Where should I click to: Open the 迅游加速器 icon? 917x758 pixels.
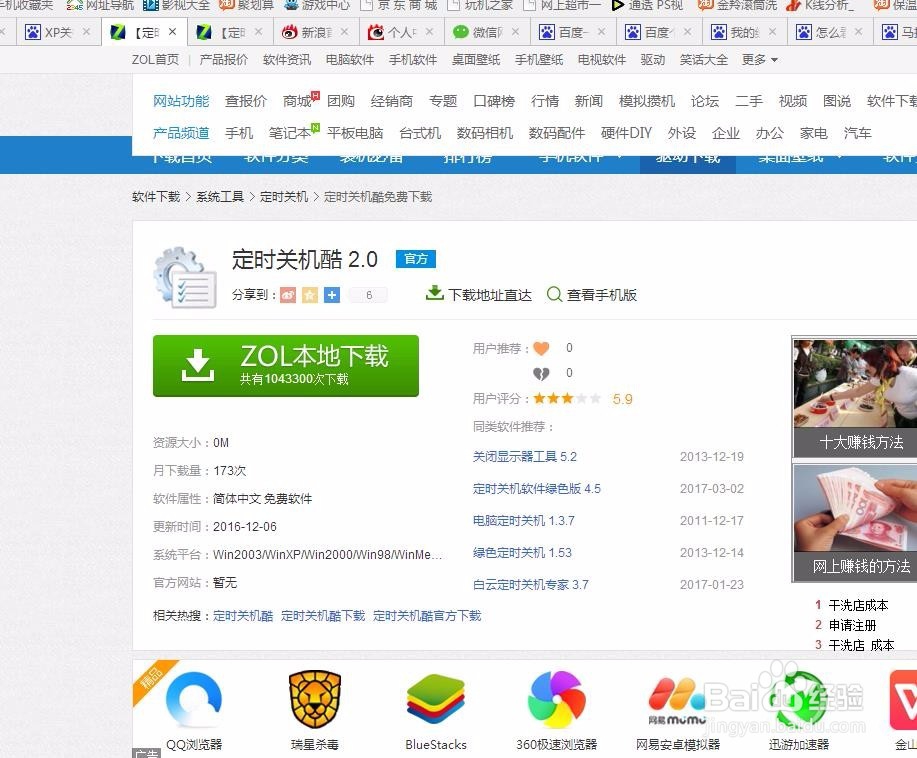(x=799, y=700)
